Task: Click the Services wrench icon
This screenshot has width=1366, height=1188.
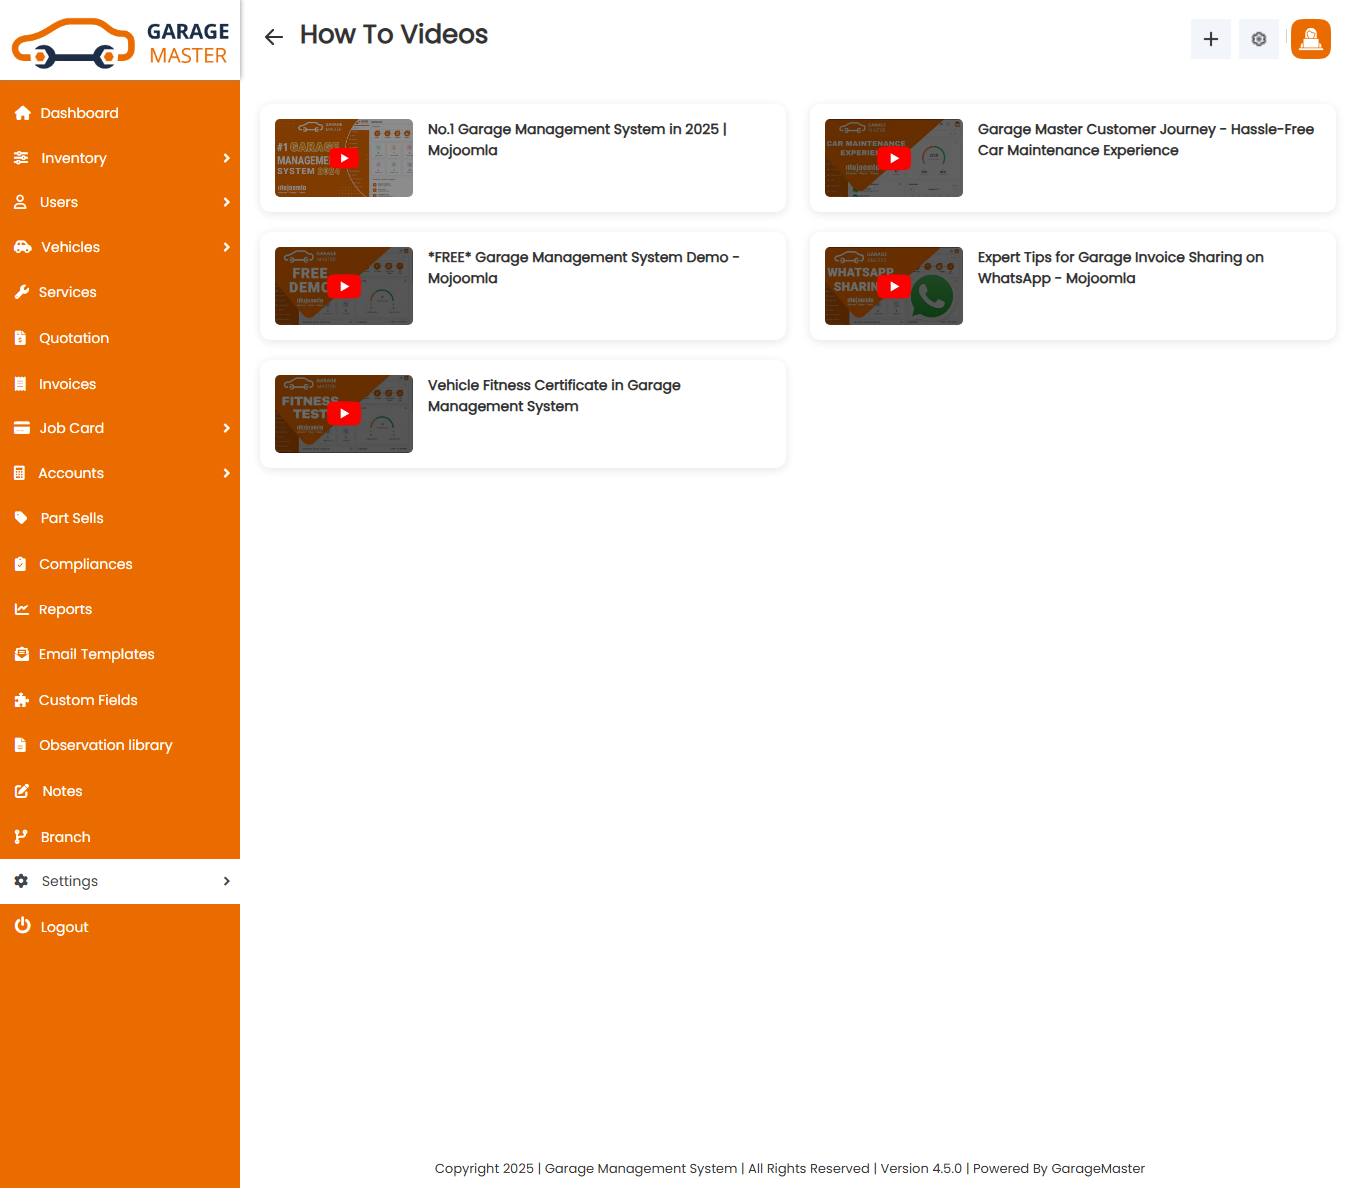Action: [x=21, y=292]
